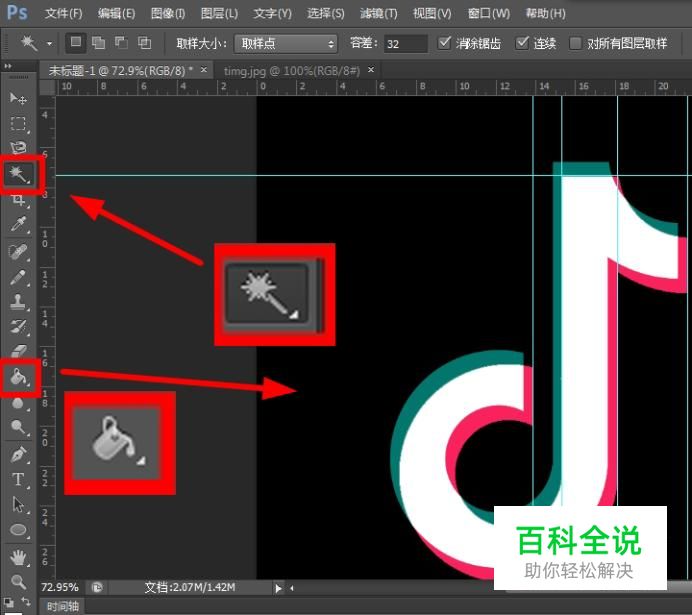Screen dimensions: 692x615
Task: Select the Move tool
Action: [18, 98]
